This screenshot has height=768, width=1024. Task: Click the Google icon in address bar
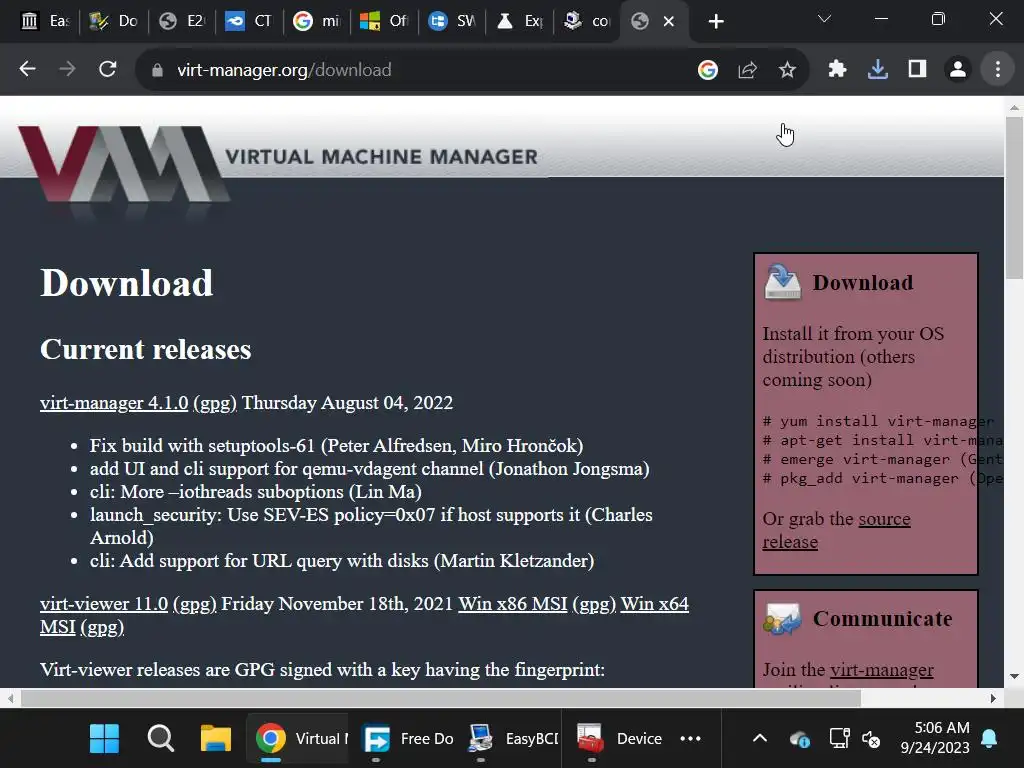point(707,69)
